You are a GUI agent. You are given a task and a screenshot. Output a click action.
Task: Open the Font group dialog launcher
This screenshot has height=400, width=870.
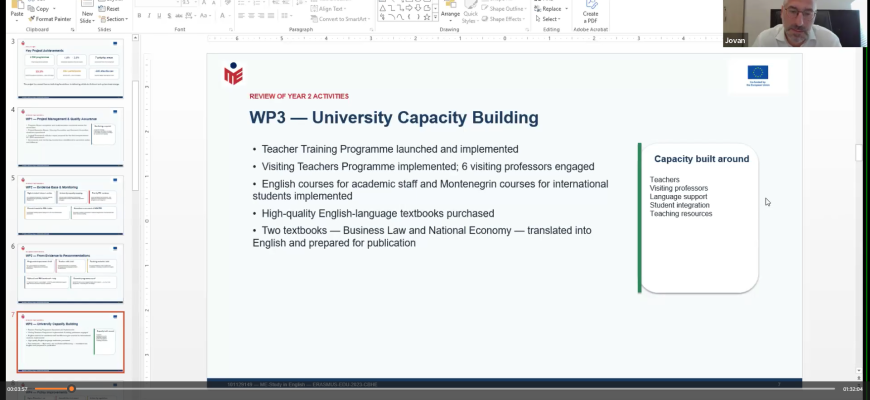tap(230, 29)
